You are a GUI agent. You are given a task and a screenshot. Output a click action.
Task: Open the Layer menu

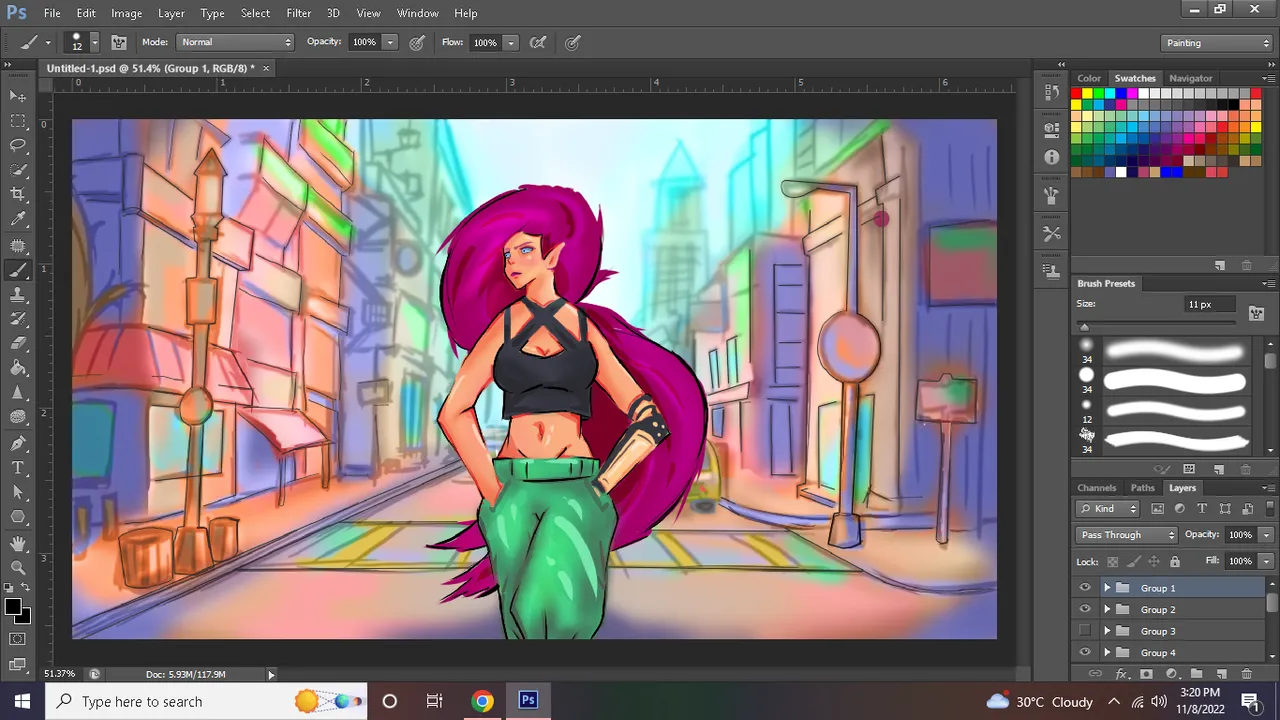(171, 13)
